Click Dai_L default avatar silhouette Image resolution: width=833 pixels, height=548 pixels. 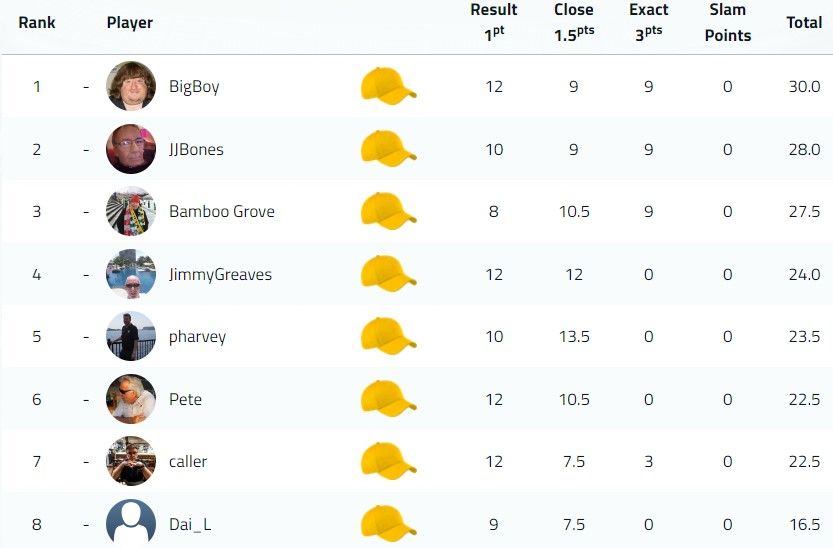click(131, 523)
